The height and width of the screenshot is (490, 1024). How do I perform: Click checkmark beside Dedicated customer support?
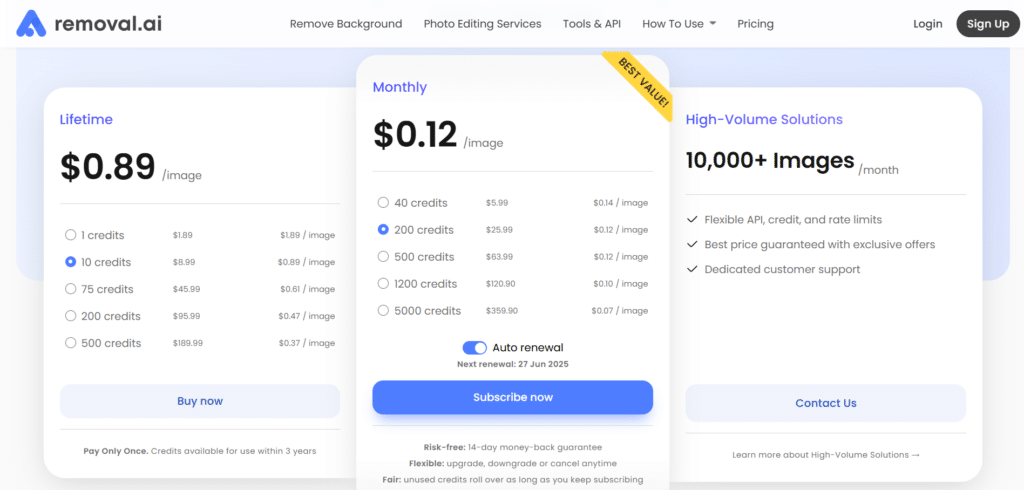[692, 269]
